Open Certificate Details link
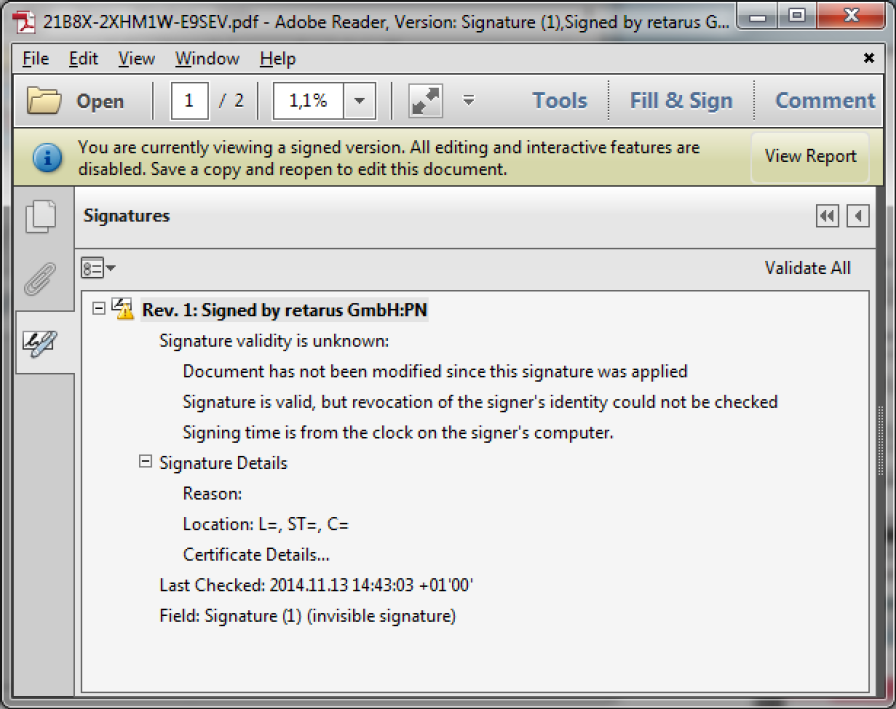 [x=256, y=555]
